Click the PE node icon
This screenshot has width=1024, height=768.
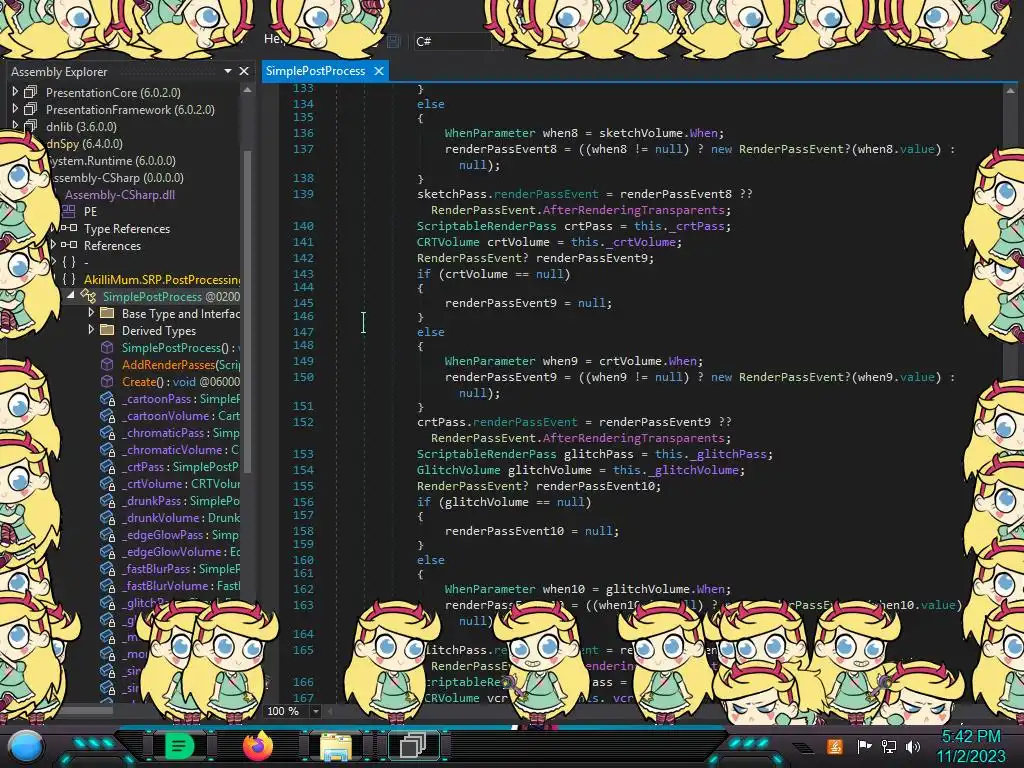point(69,211)
